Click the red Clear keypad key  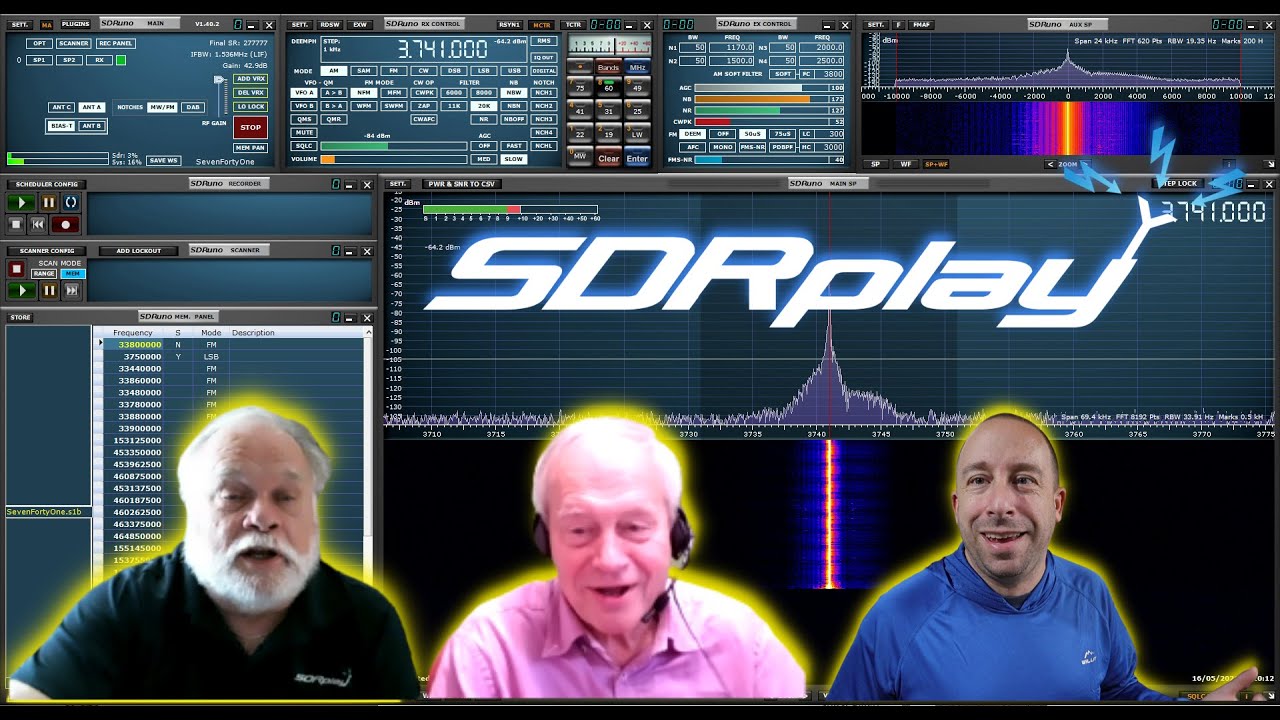[608, 158]
